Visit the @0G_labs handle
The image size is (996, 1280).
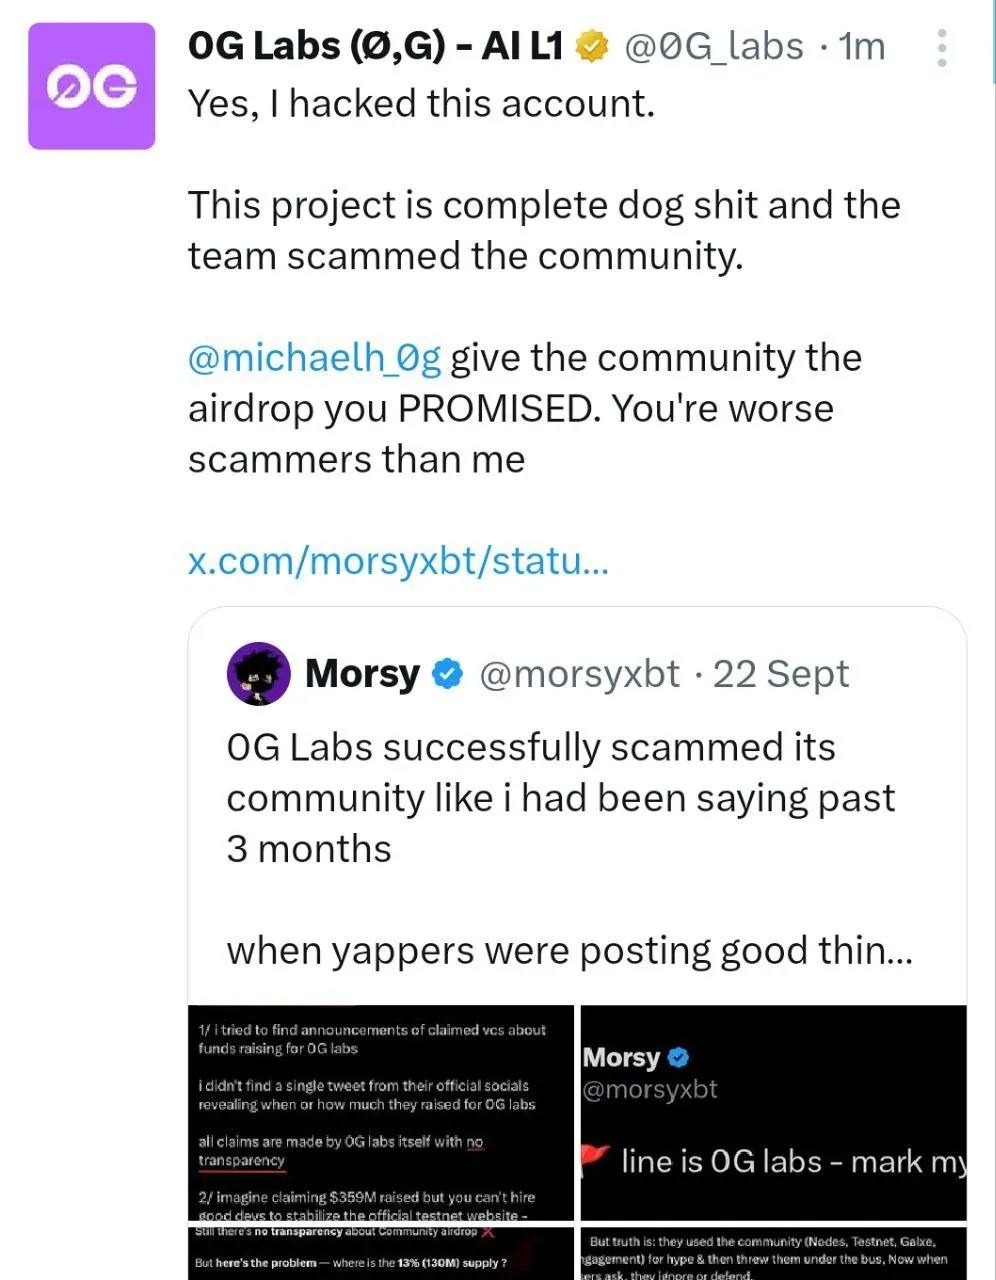point(713,46)
